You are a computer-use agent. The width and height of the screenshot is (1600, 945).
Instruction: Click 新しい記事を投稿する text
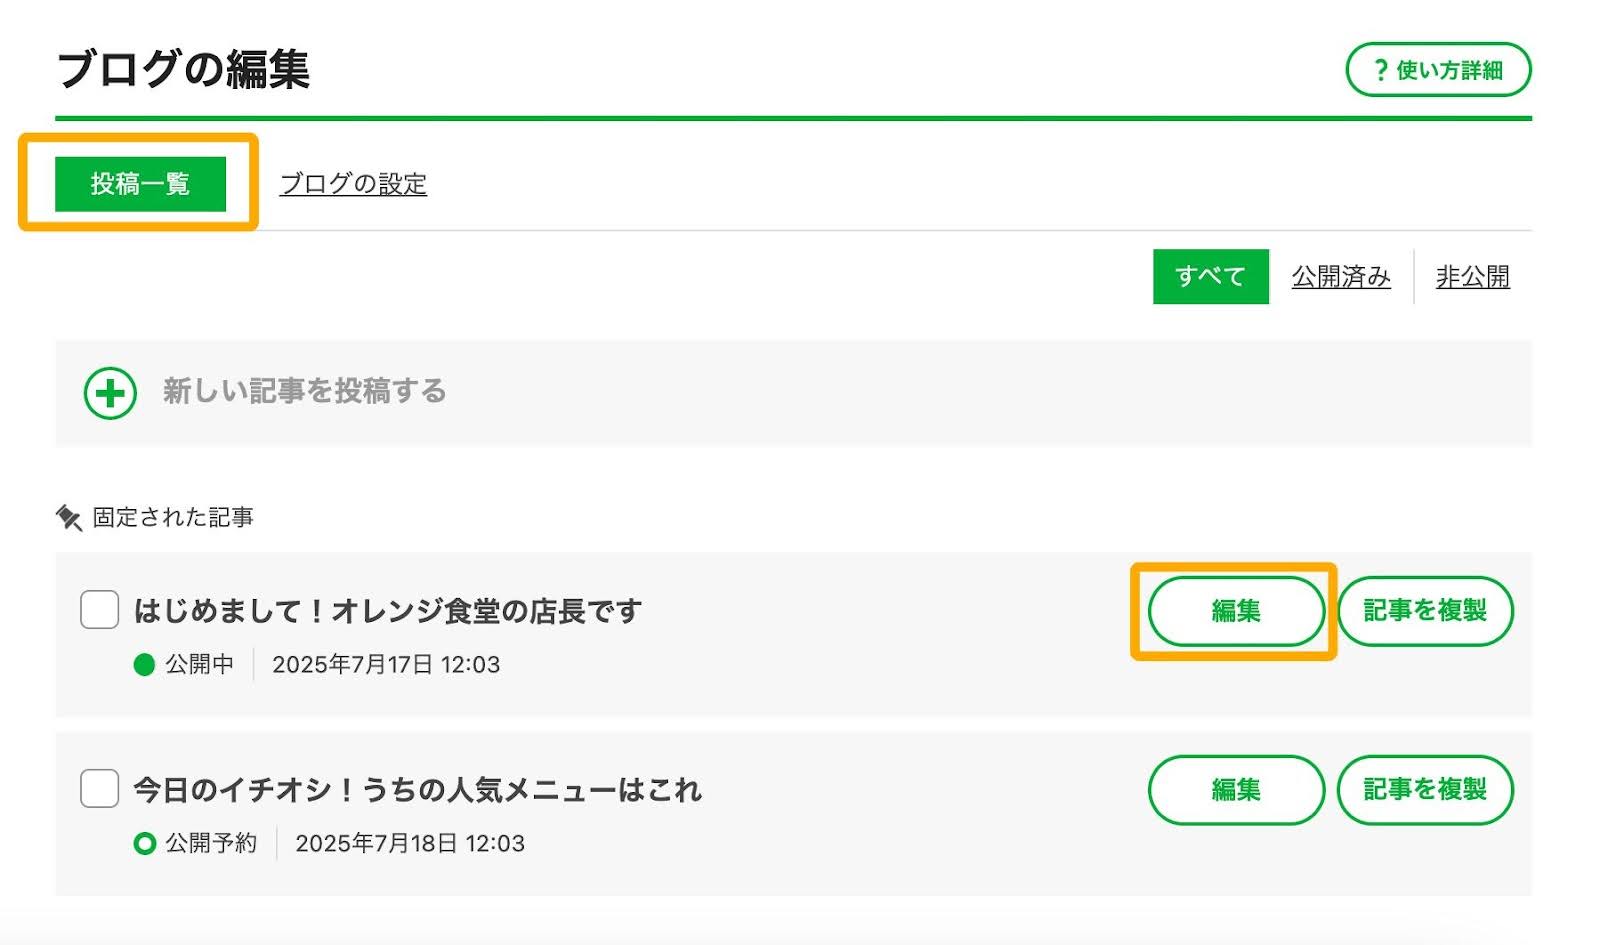(x=304, y=391)
